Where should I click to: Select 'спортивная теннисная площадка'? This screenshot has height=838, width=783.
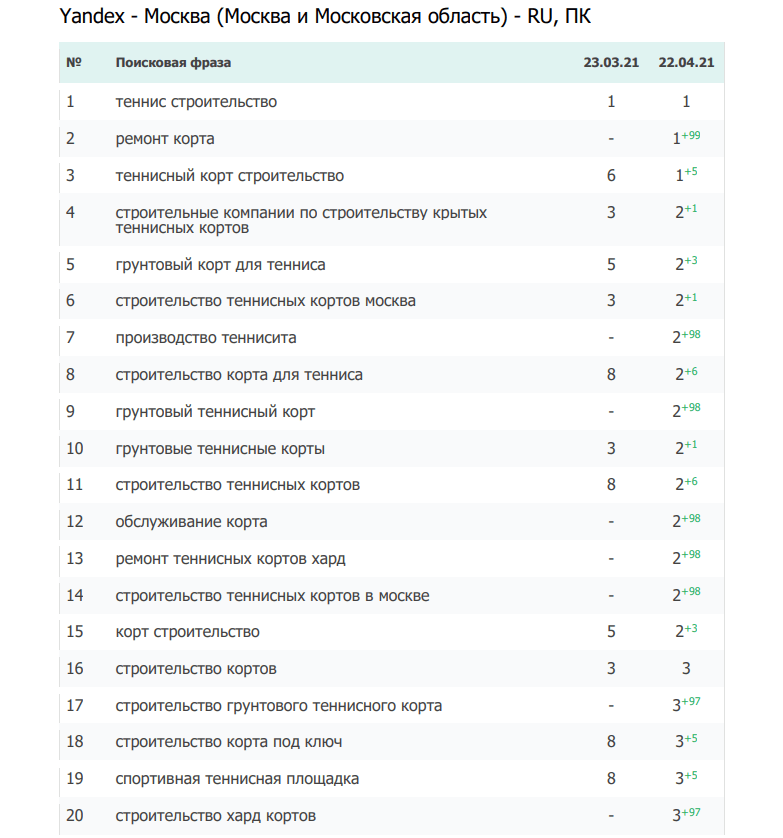pyautogui.click(x=237, y=779)
